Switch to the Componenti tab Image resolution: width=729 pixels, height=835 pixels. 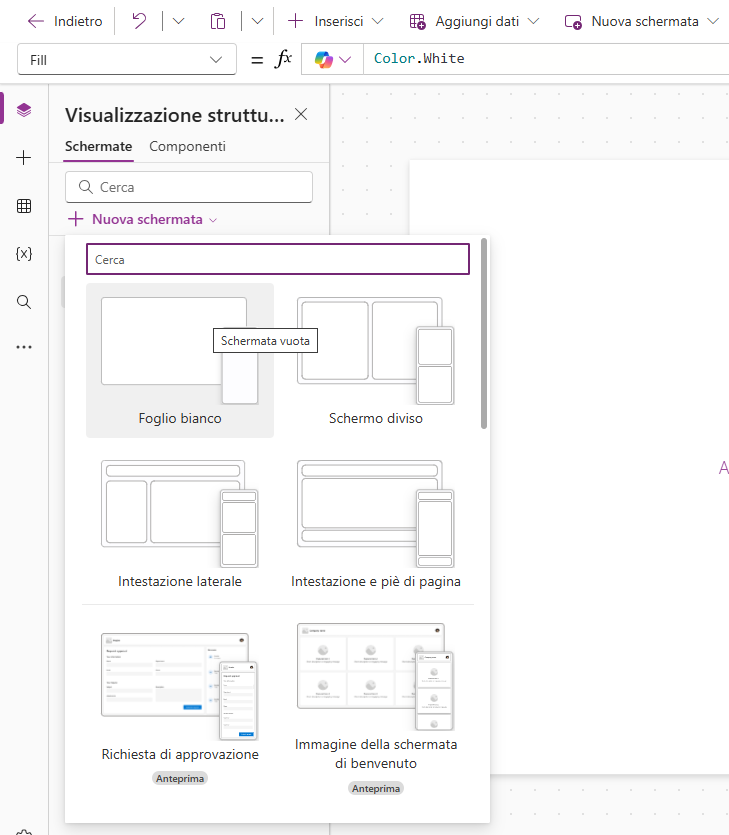[187, 146]
